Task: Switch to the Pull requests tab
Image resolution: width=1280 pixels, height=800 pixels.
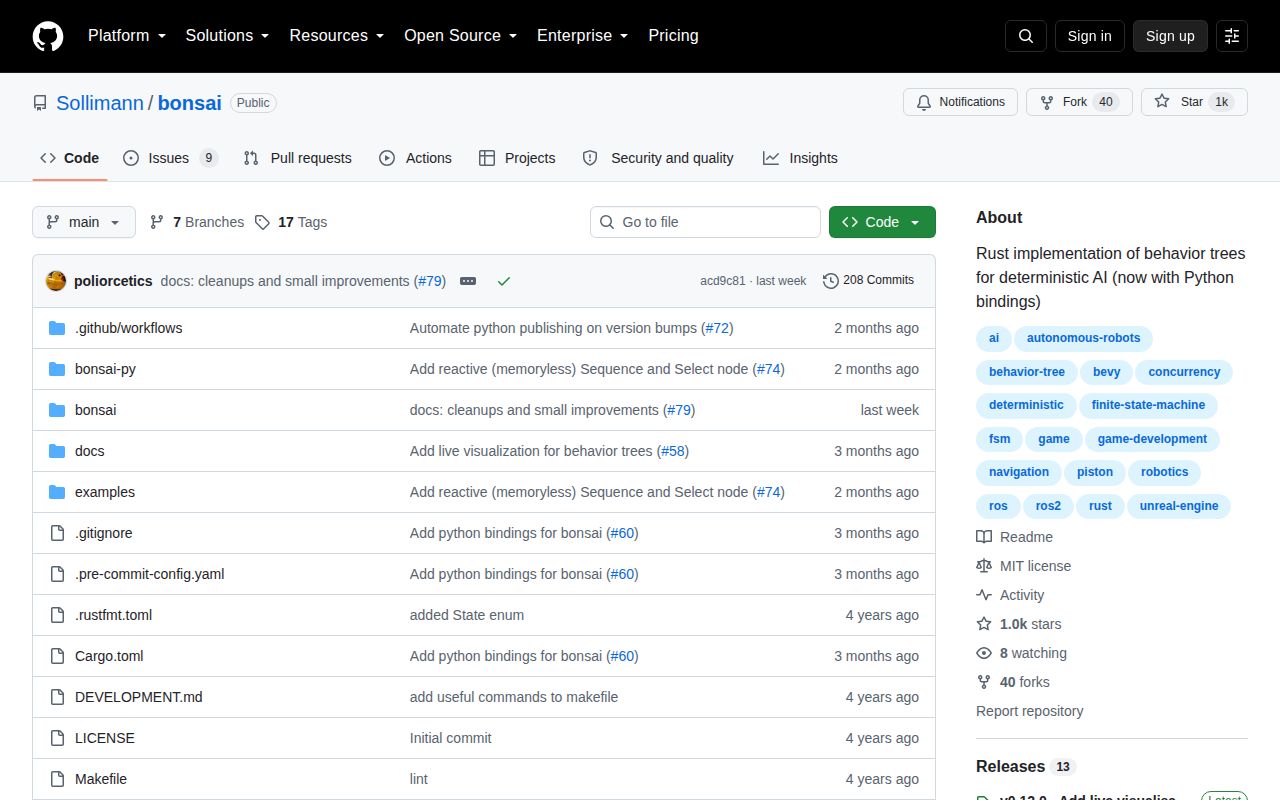Action: point(297,158)
